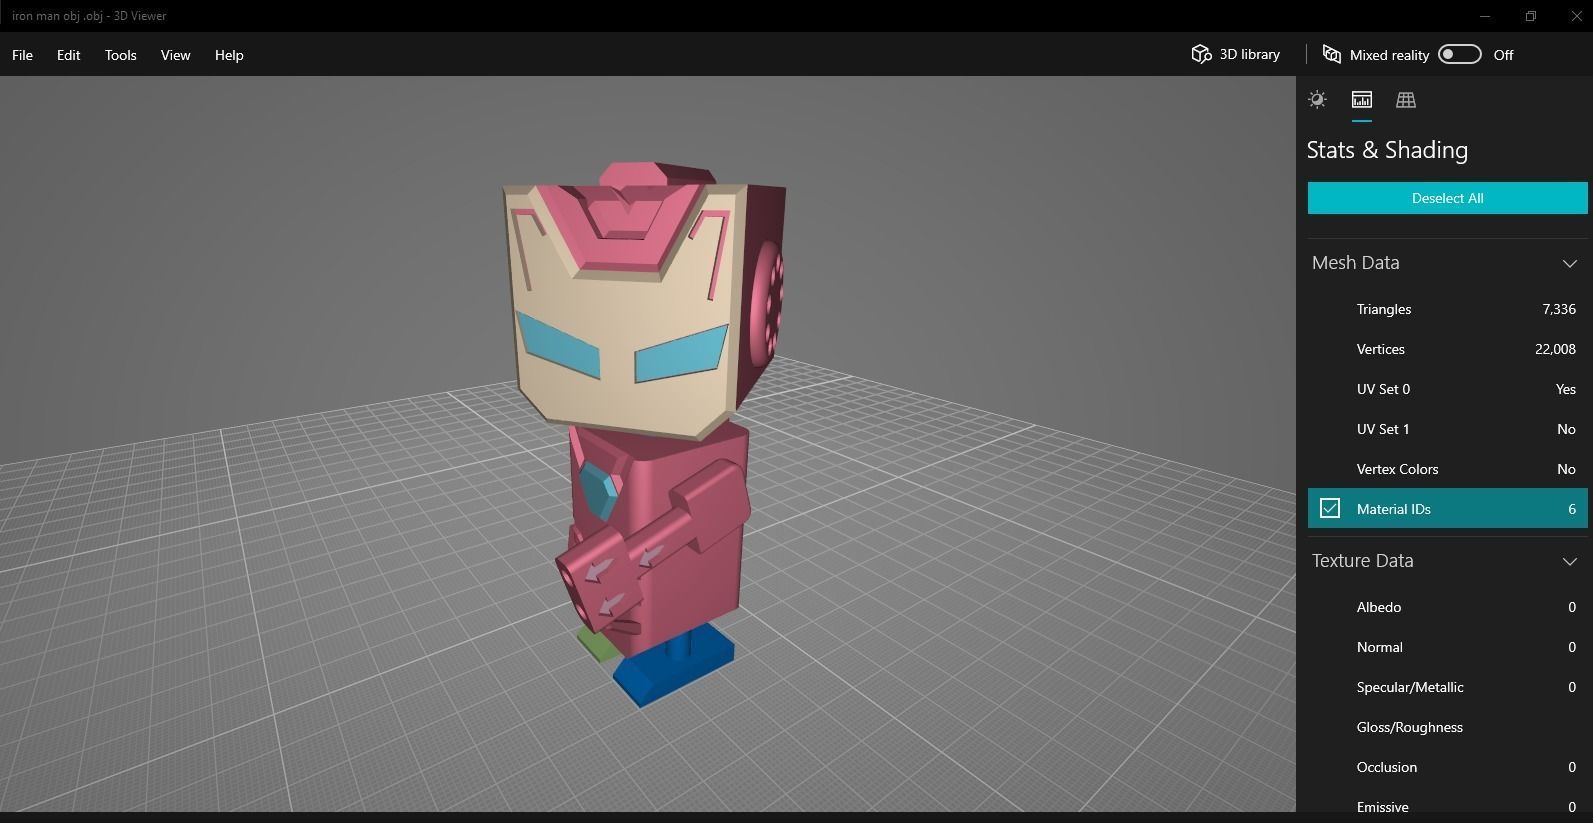
Task: Select the UV Set 1 row
Action: pos(1447,429)
